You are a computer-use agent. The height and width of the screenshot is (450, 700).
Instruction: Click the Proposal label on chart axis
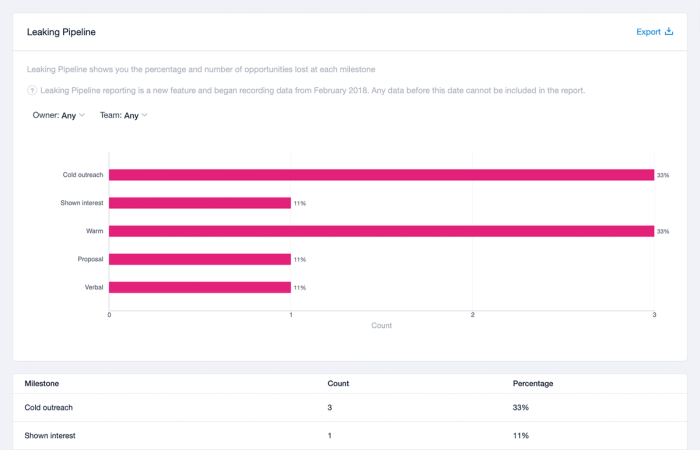tap(90, 259)
